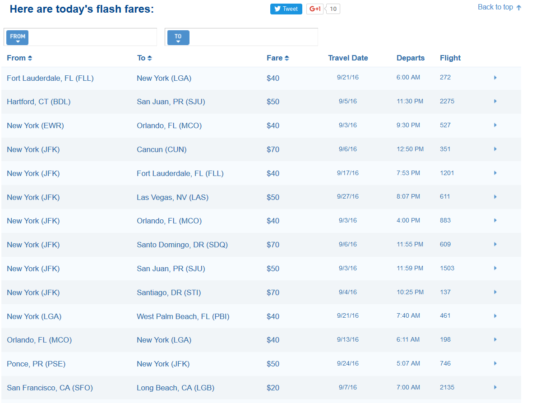Click travel date 9/13/16

pos(348,340)
